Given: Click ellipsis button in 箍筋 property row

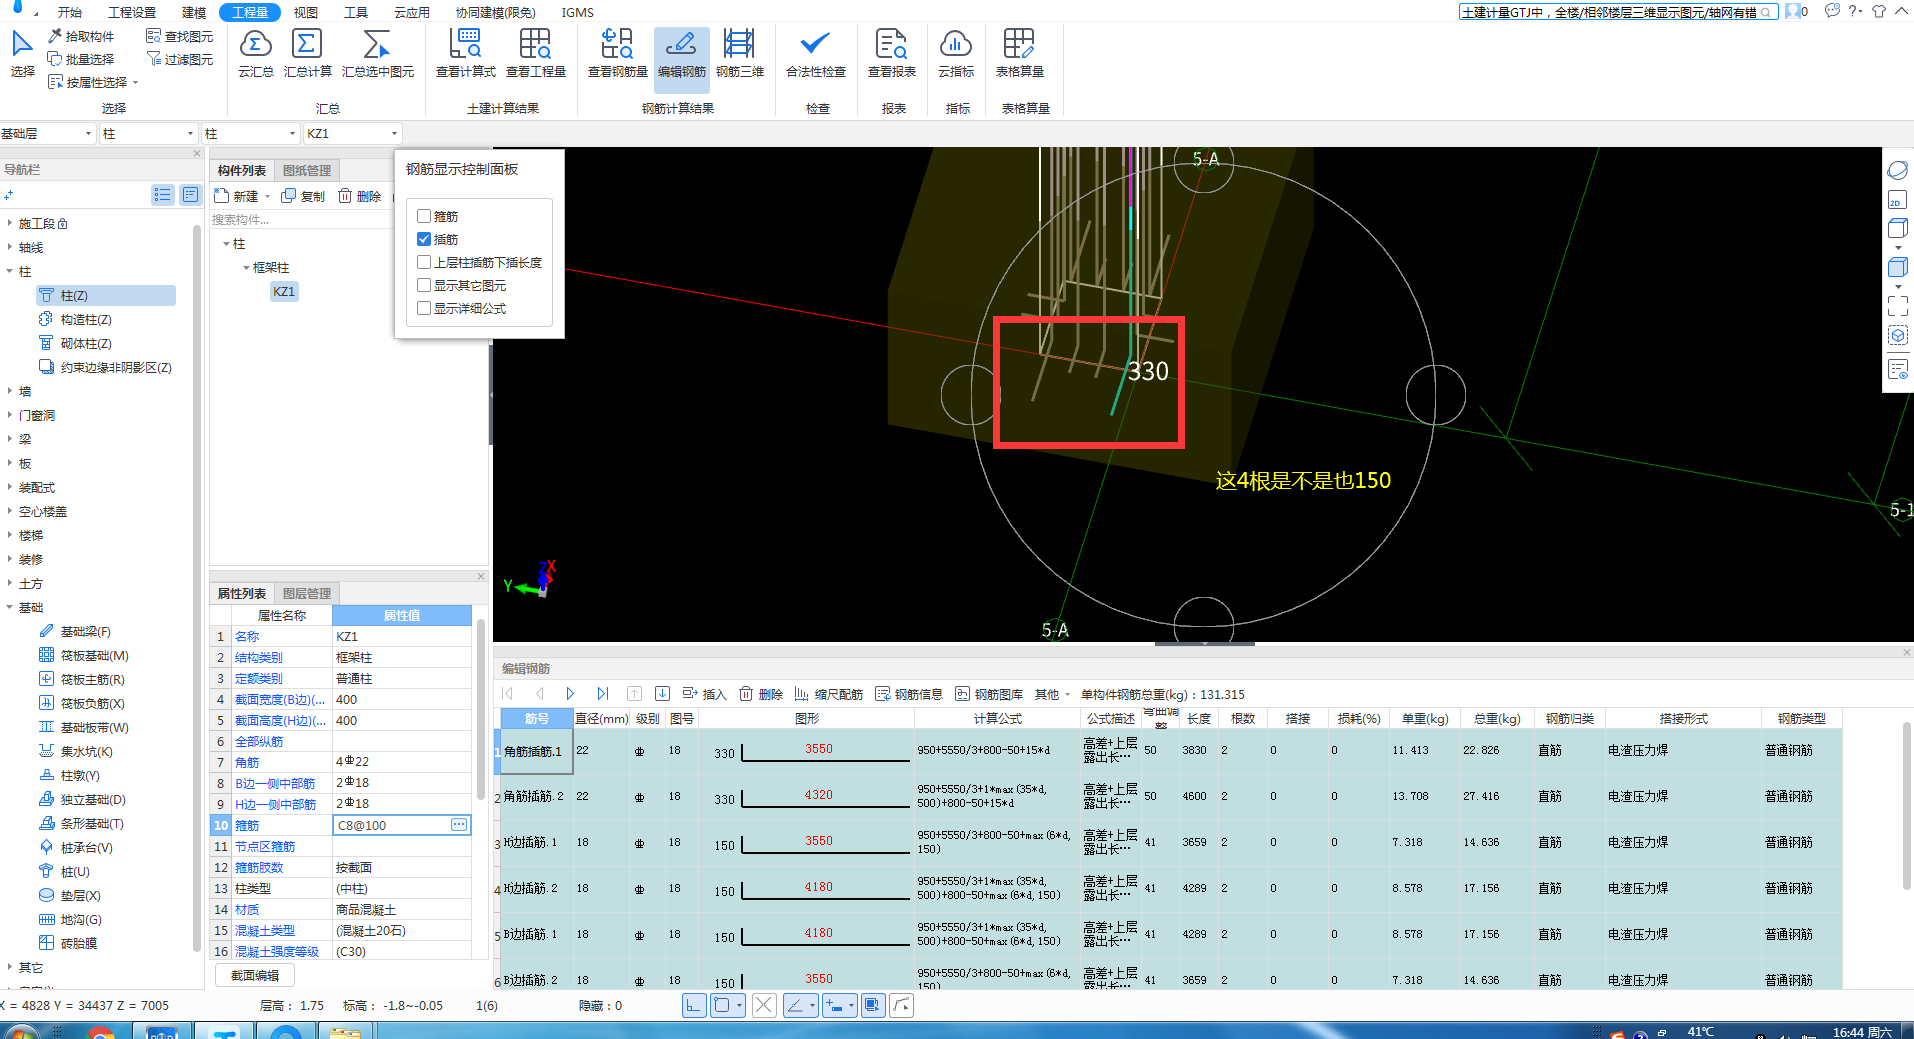Looking at the screenshot, I should [x=458, y=825].
